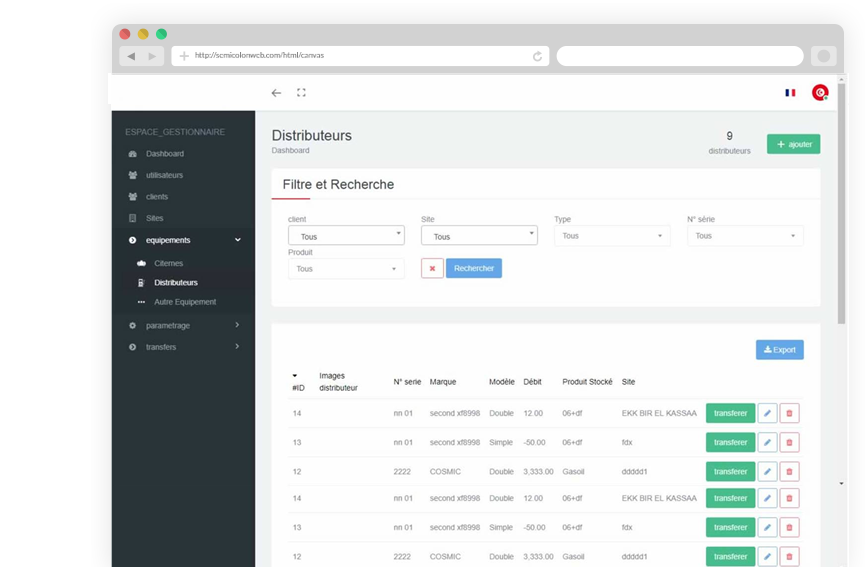Click the scrollbar down arrow
The image size is (868, 567).
(x=841, y=483)
